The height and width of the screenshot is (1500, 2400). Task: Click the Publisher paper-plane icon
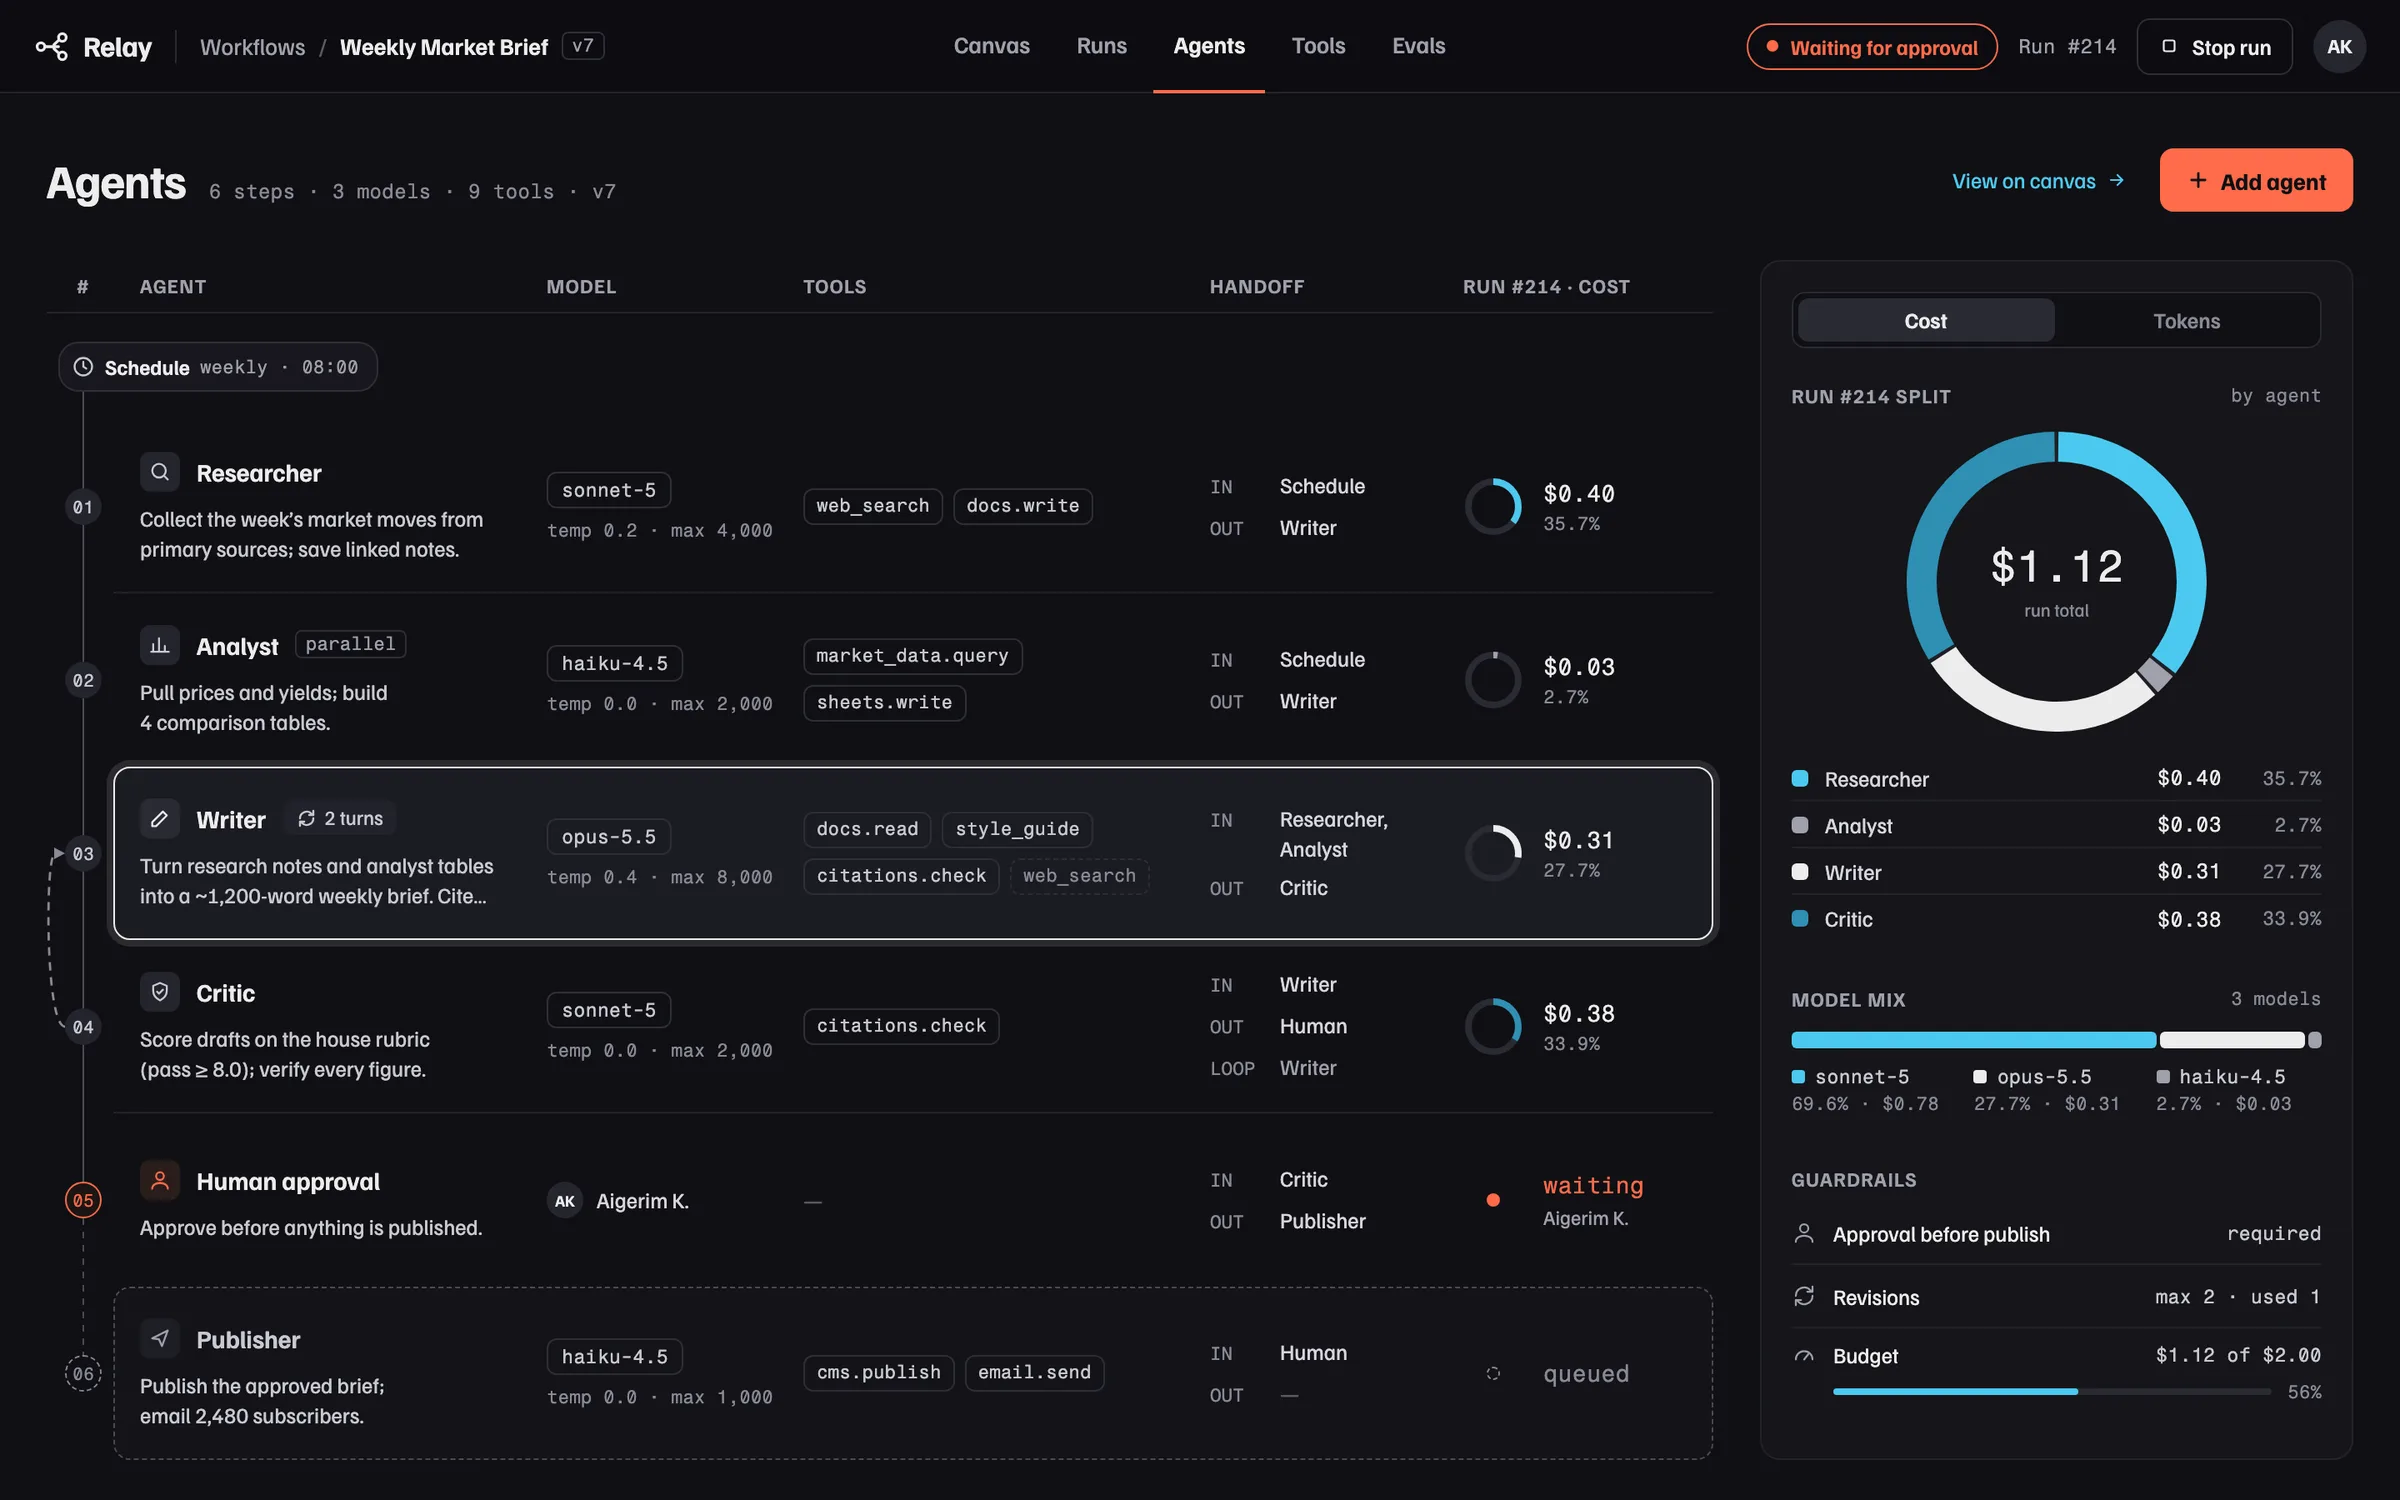click(160, 1339)
